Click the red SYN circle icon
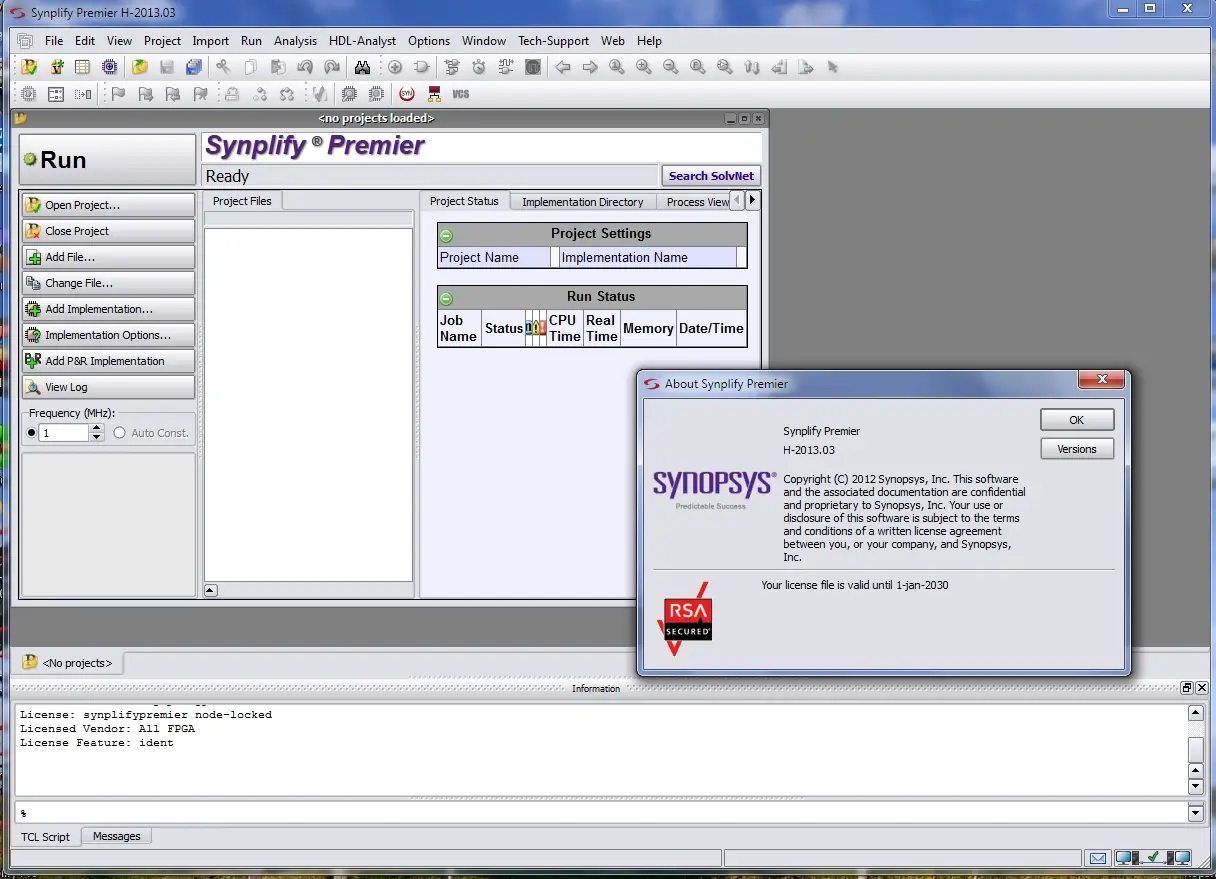The height and width of the screenshot is (879, 1216). (407, 94)
